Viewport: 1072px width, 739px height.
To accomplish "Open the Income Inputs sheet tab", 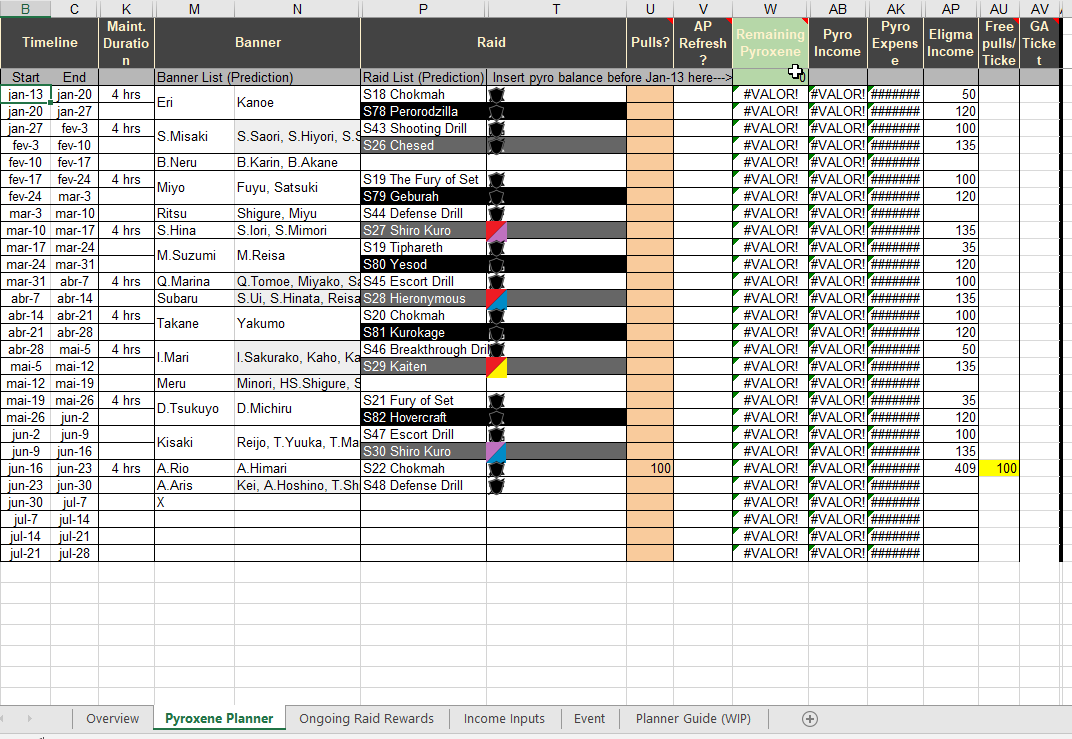I will point(504,718).
